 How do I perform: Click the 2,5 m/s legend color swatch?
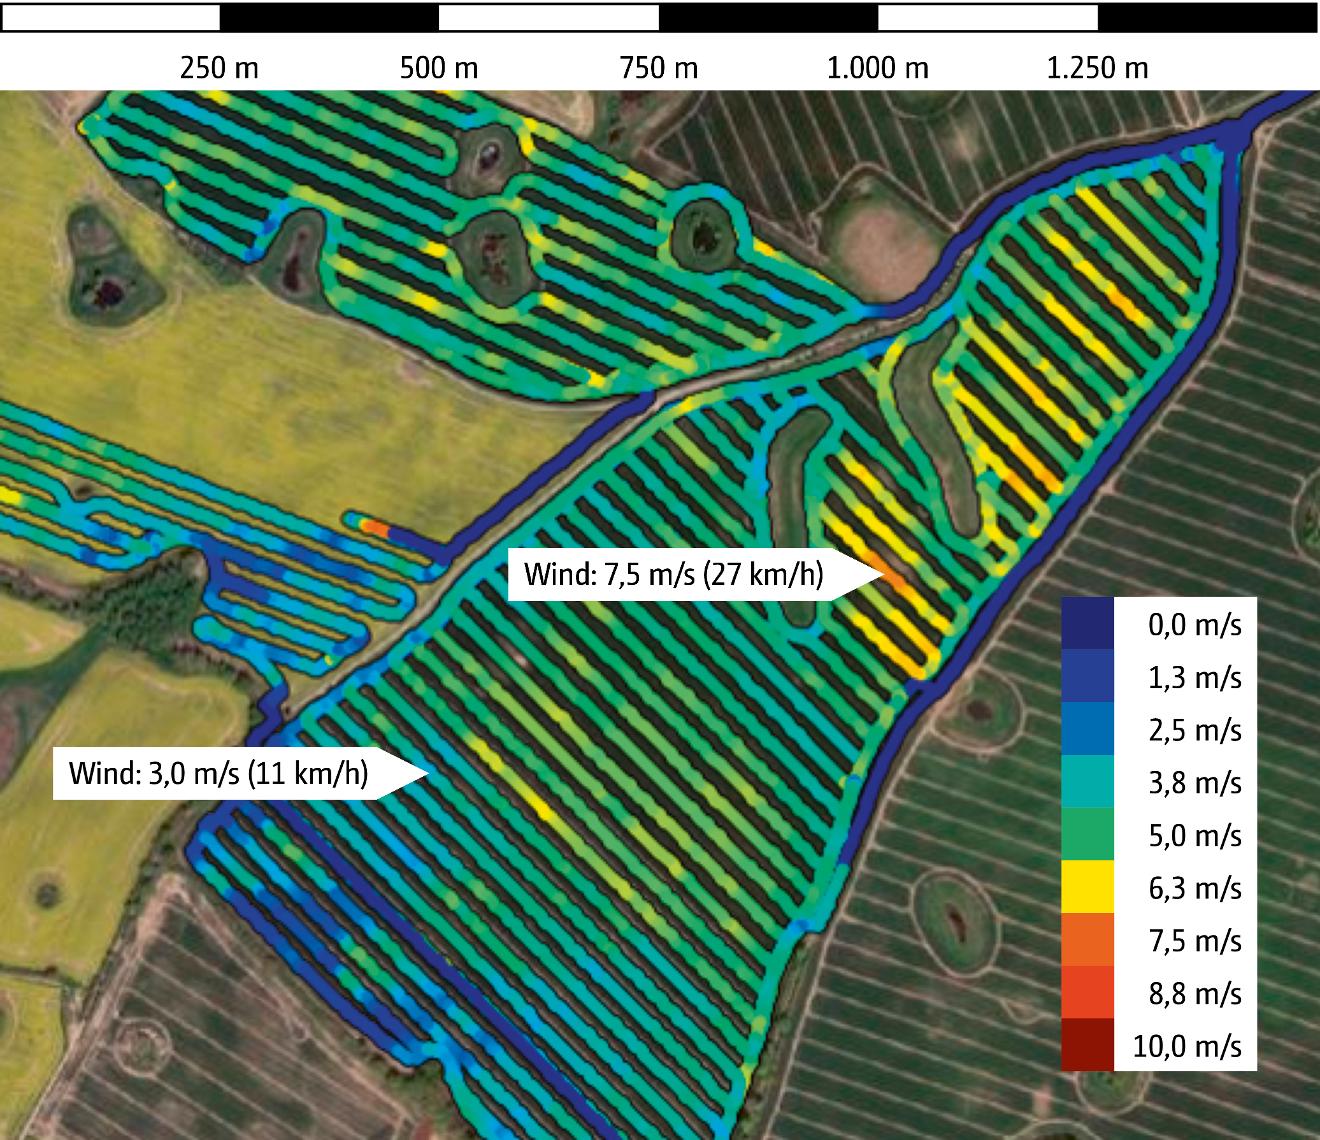pyautogui.click(x=1087, y=730)
